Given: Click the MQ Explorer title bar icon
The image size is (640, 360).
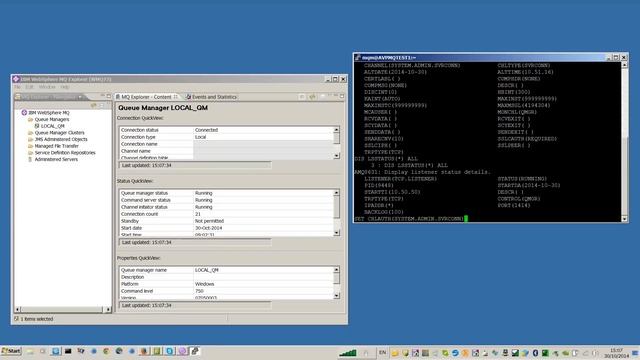Looking at the screenshot, I should pyautogui.click(x=16, y=79).
